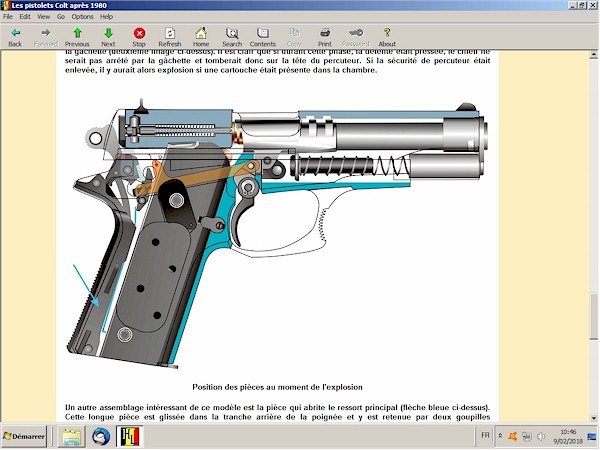Image resolution: width=600 pixels, height=450 pixels.
Task: Open the Search tool
Action: pos(232,37)
